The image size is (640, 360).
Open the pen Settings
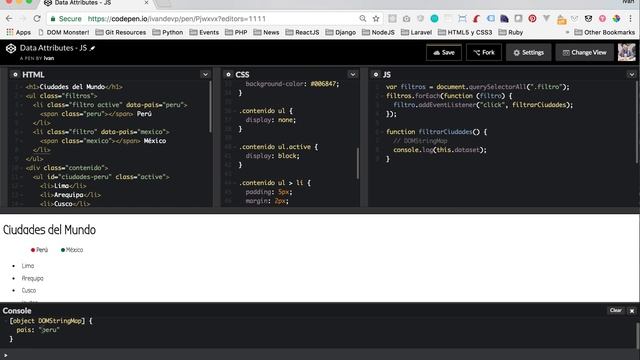click(x=529, y=53)
